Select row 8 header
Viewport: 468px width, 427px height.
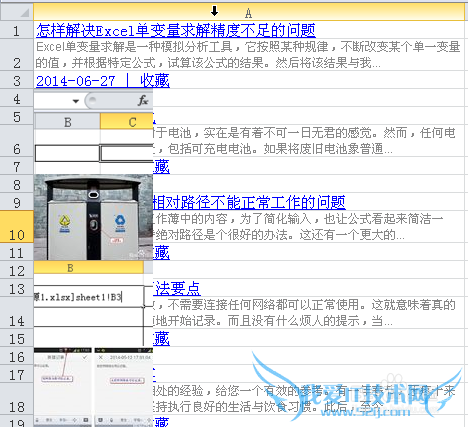(17, 184)
